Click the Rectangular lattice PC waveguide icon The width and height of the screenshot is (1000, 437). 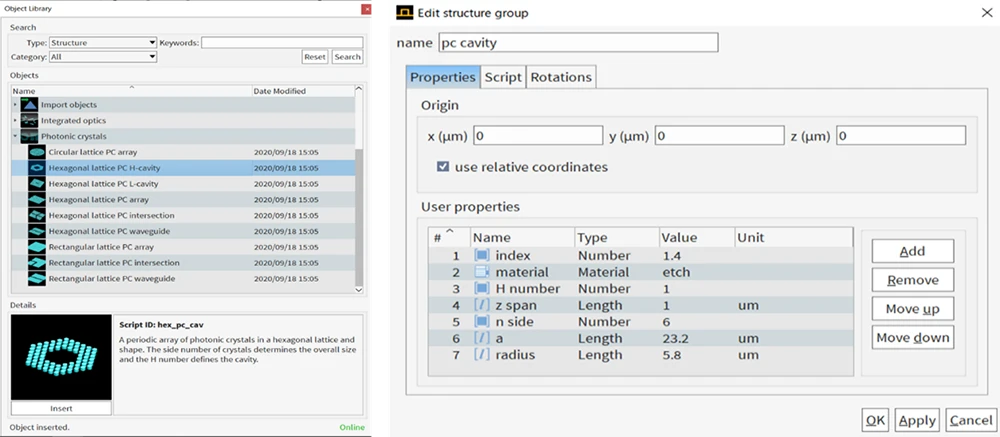point(38,279)
